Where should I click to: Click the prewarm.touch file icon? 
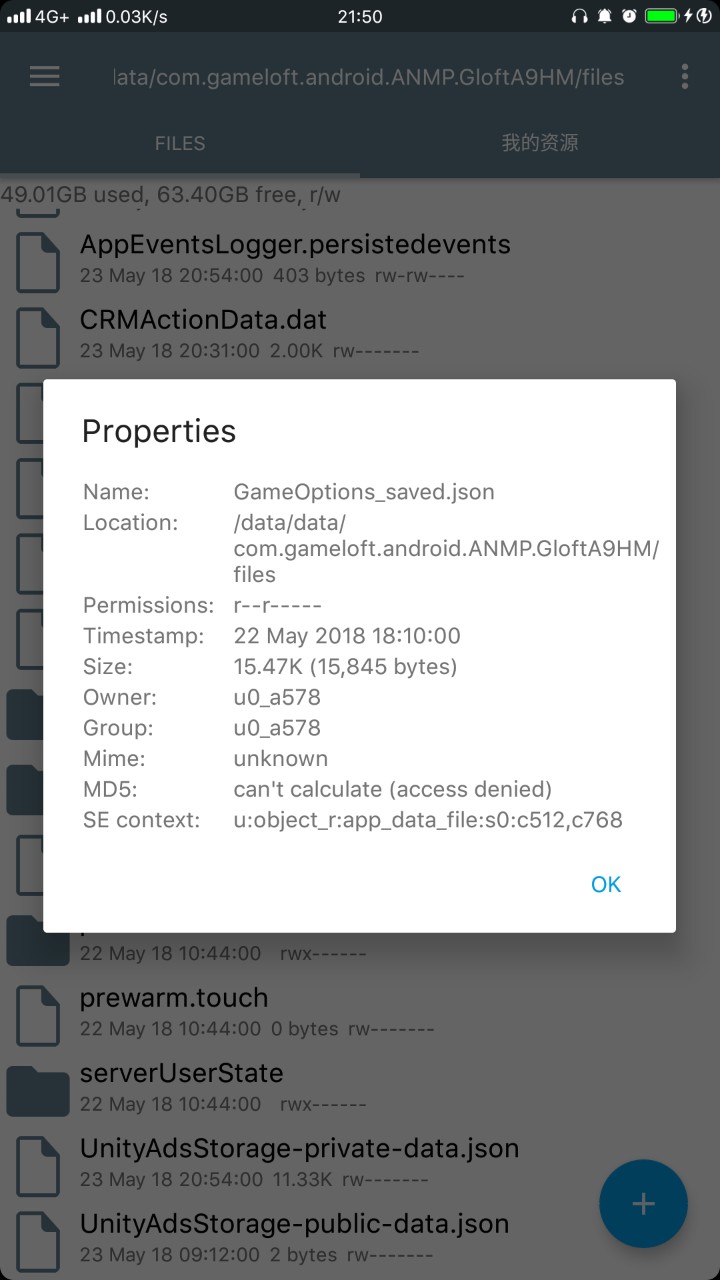pos(38,1013)
